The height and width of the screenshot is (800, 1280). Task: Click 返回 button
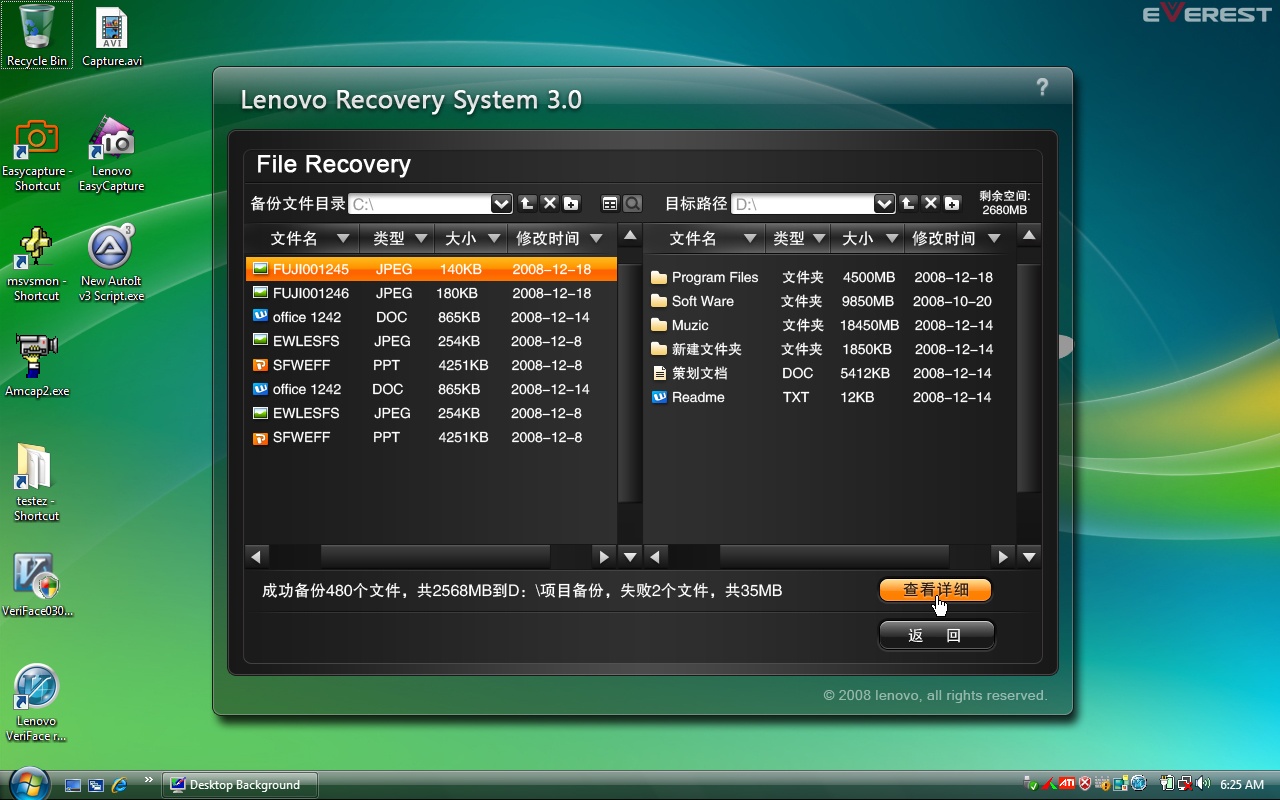[936, 635]
